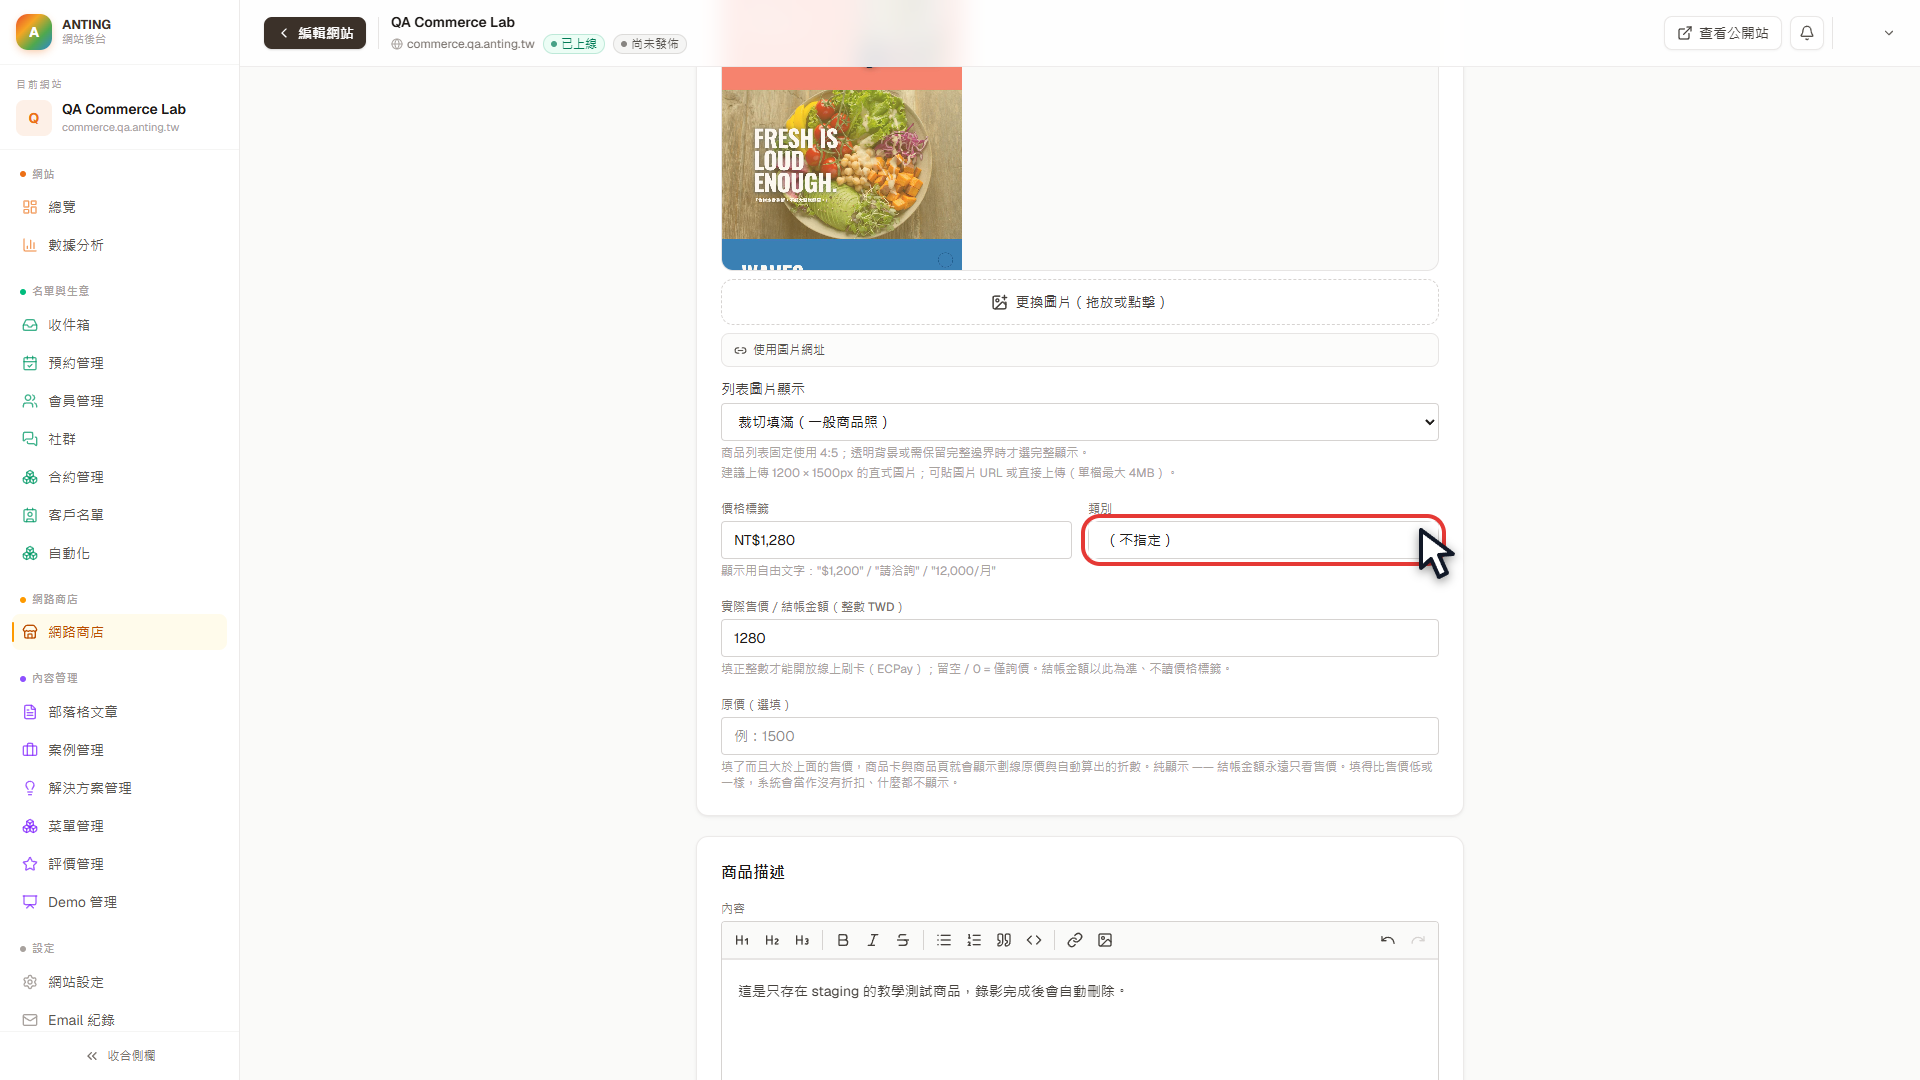The image size is (1920, 1080).
Task: Open 評價管理 in sidebar
Action: point(119,864)
